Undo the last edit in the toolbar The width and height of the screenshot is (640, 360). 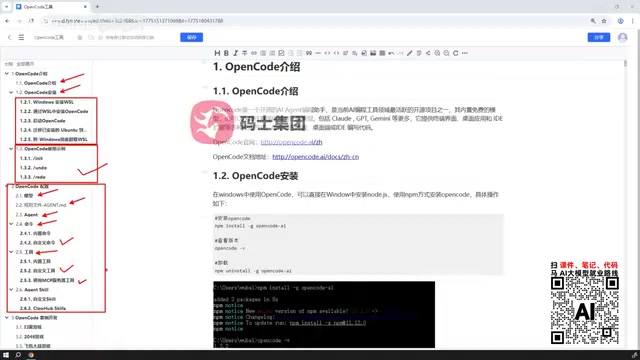[391, 53]
